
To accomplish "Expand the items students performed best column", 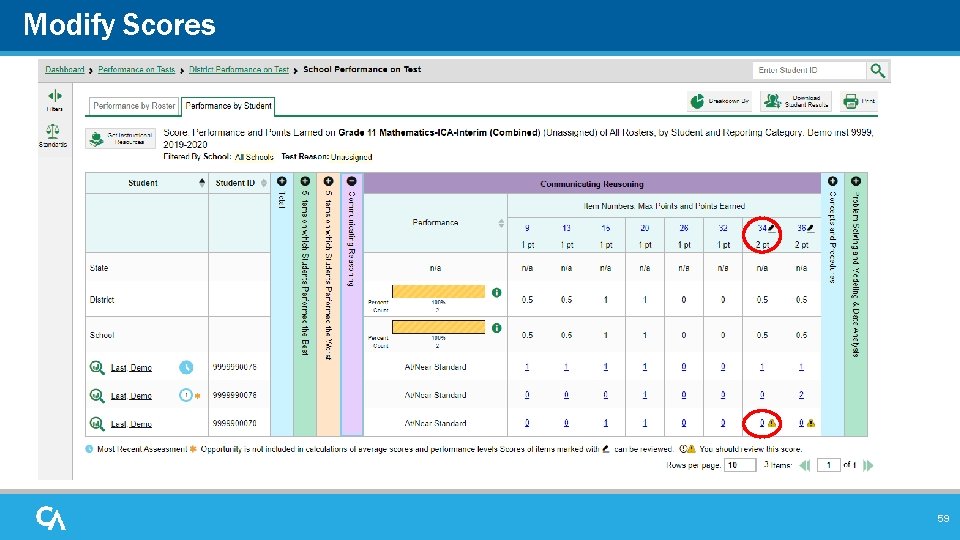I will click(305, 181).
